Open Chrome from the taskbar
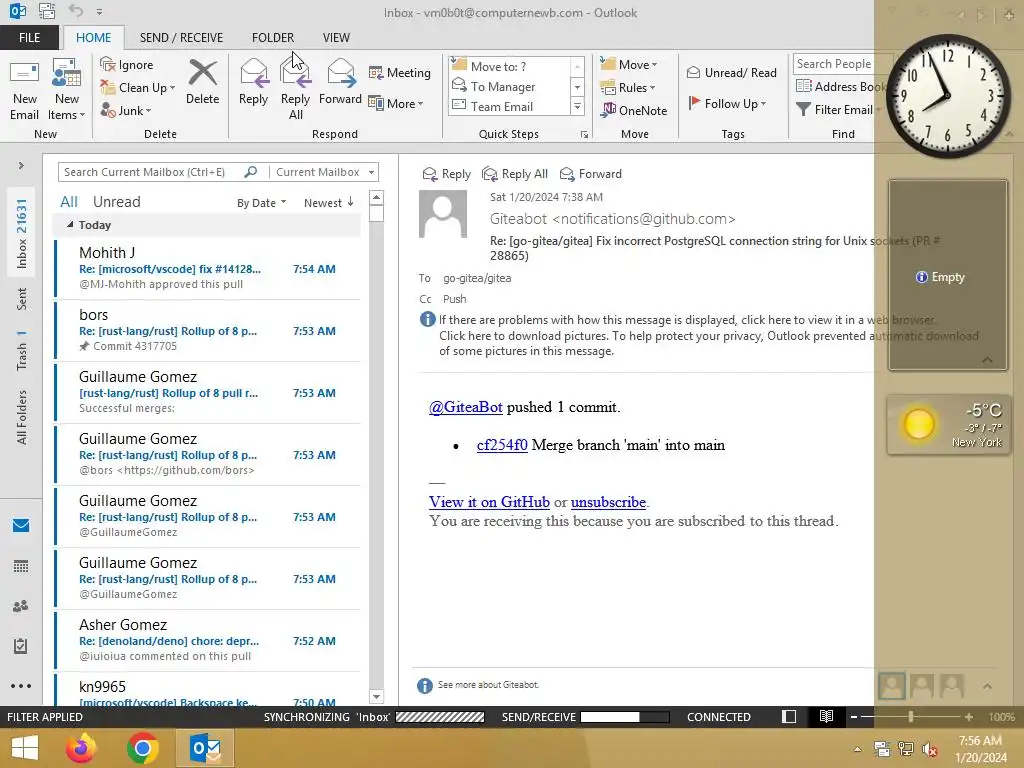Viewport: 1024px width, 768px height. (x=142, y=748)
